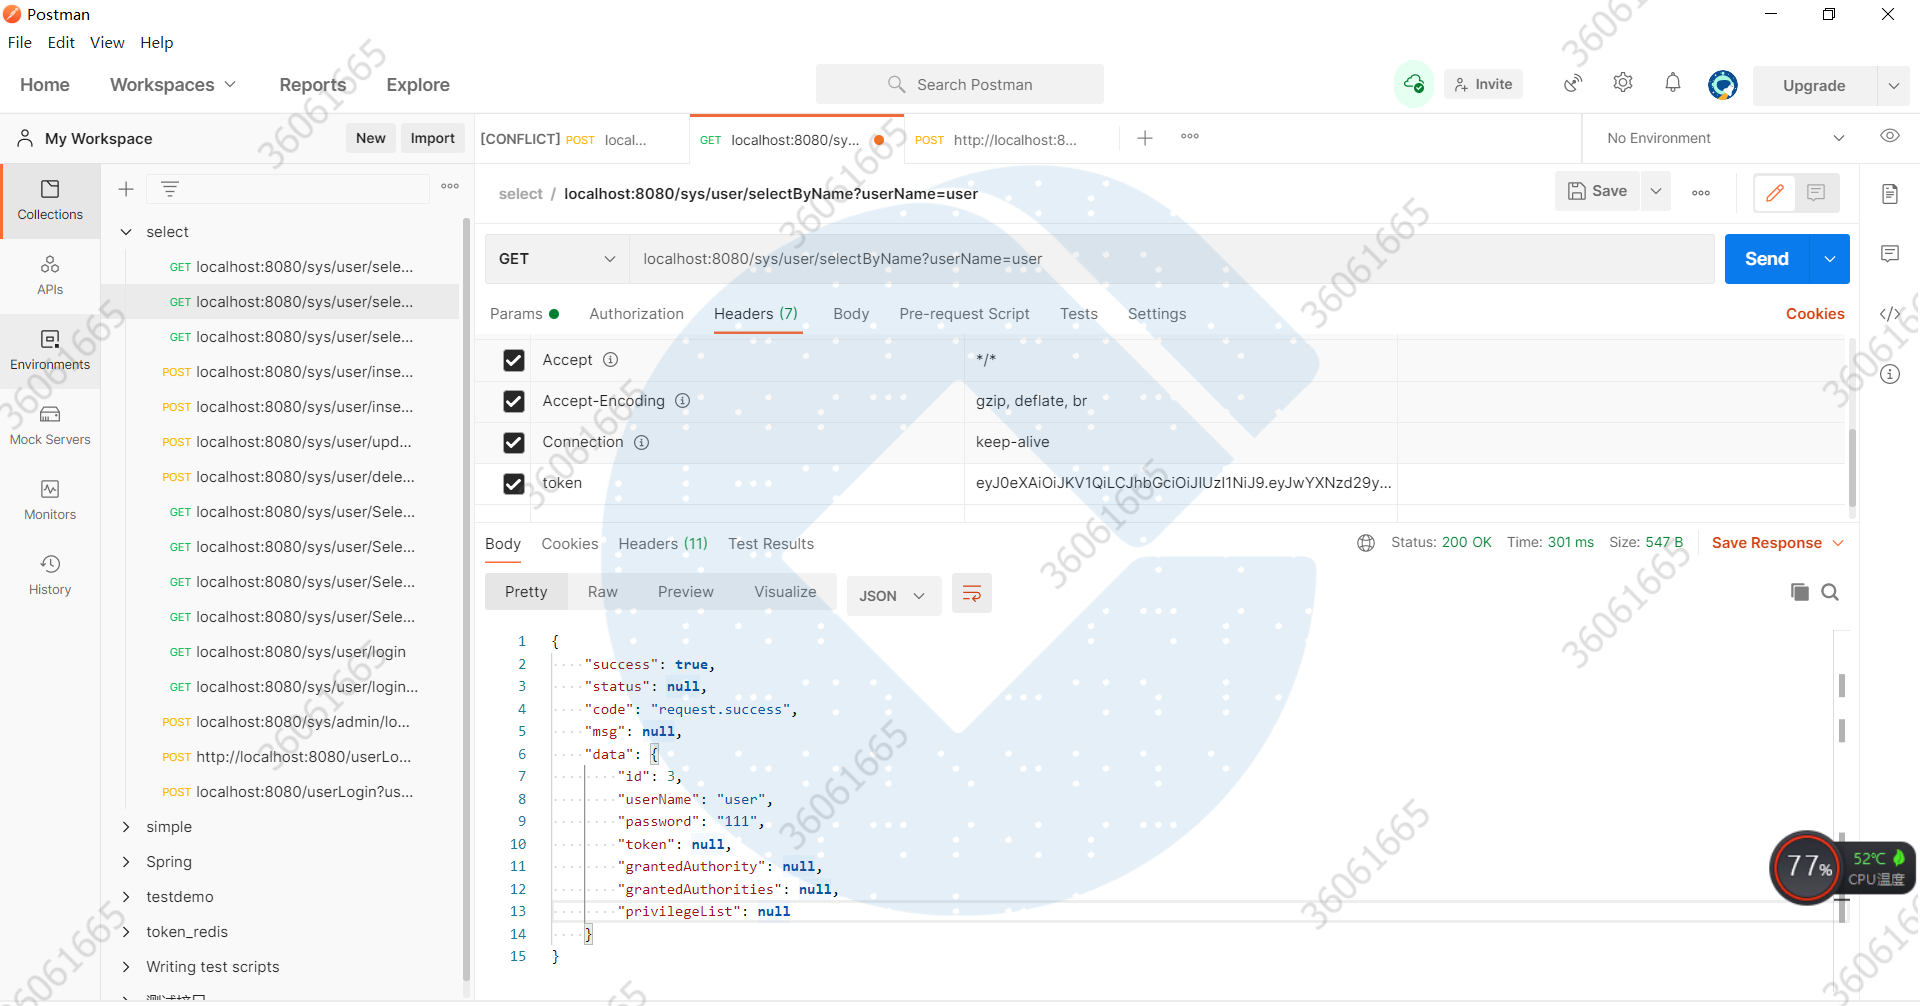This screenshot has width=1920, height=1006.
Task: Collapse the select collection
Action: (126, 232)
